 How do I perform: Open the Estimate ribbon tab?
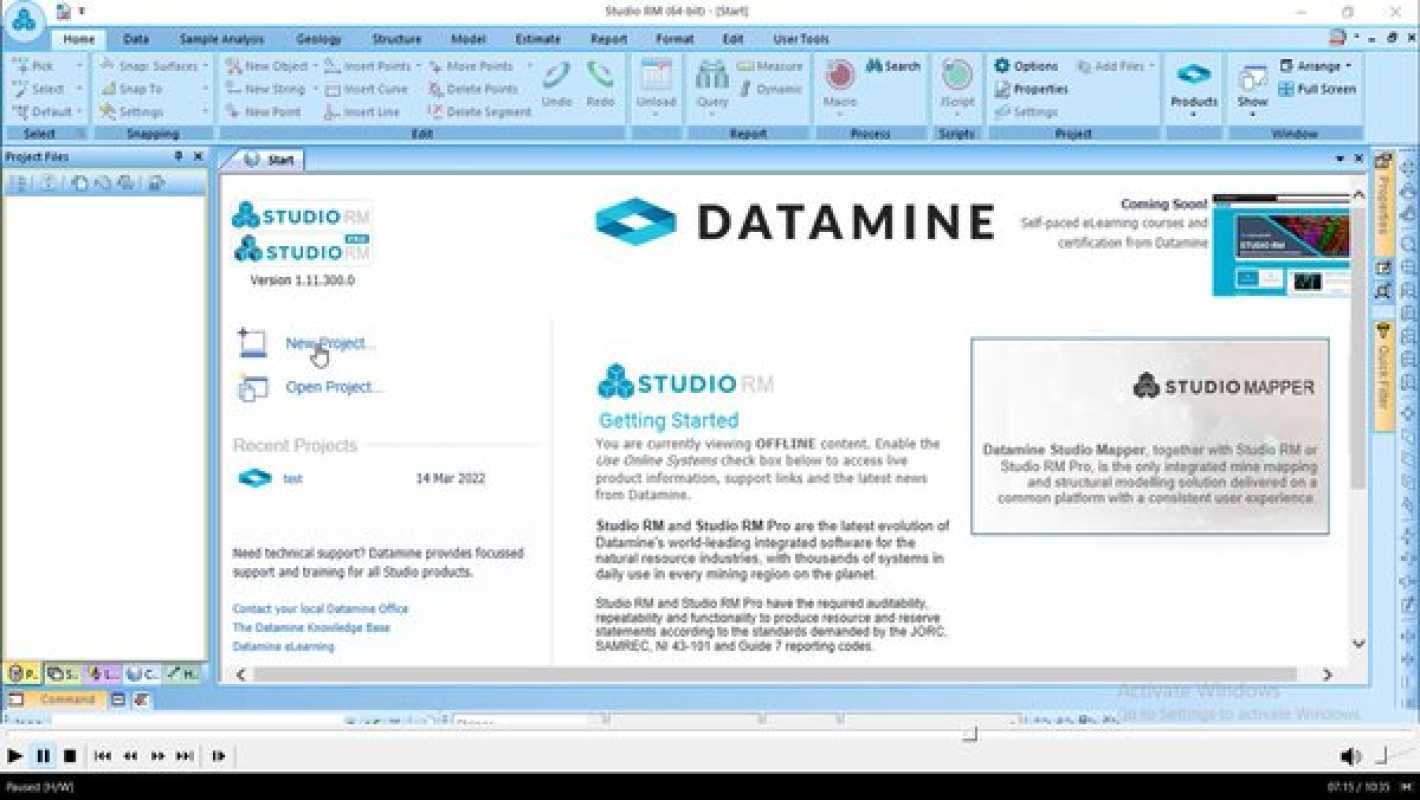pyautogui.click(x=538, y=39)
